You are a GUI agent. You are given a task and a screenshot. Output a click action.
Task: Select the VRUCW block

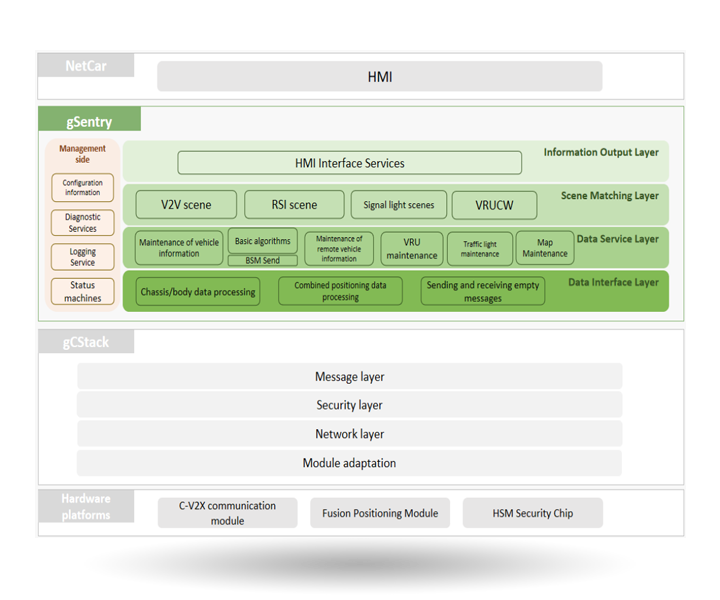[x=495, y=205]
